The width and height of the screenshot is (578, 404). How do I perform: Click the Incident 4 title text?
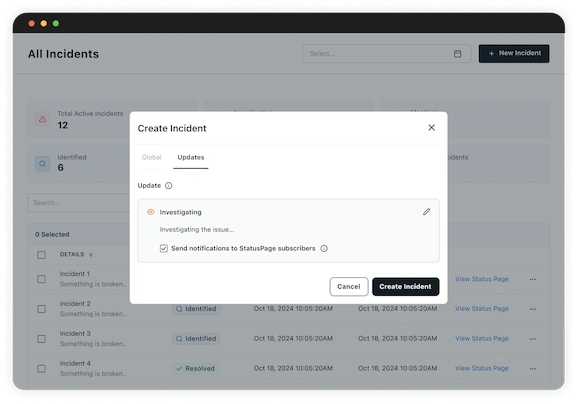pyautogui.click(x=75, y=363)
